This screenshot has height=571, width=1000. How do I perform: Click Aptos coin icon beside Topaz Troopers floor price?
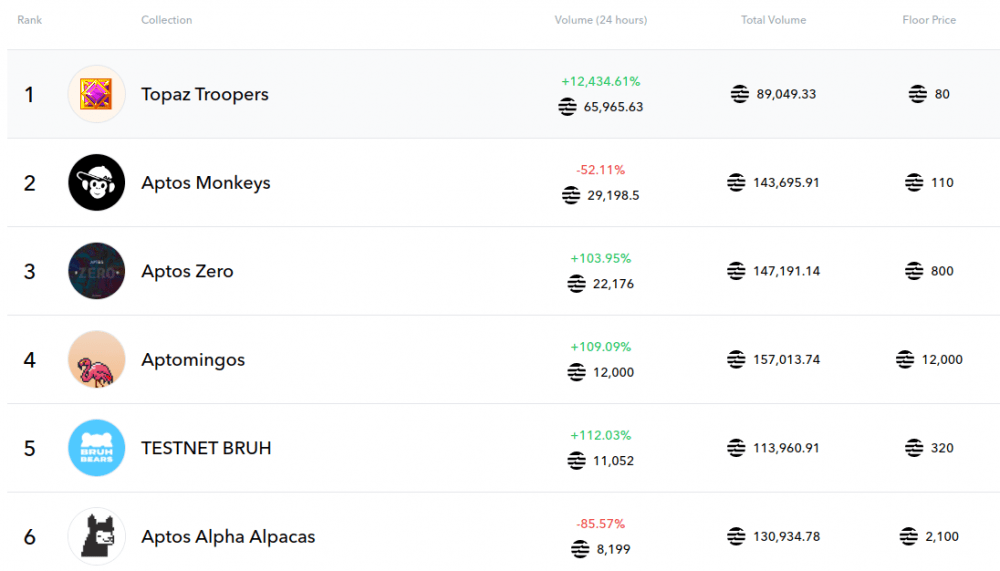point(917,94)
